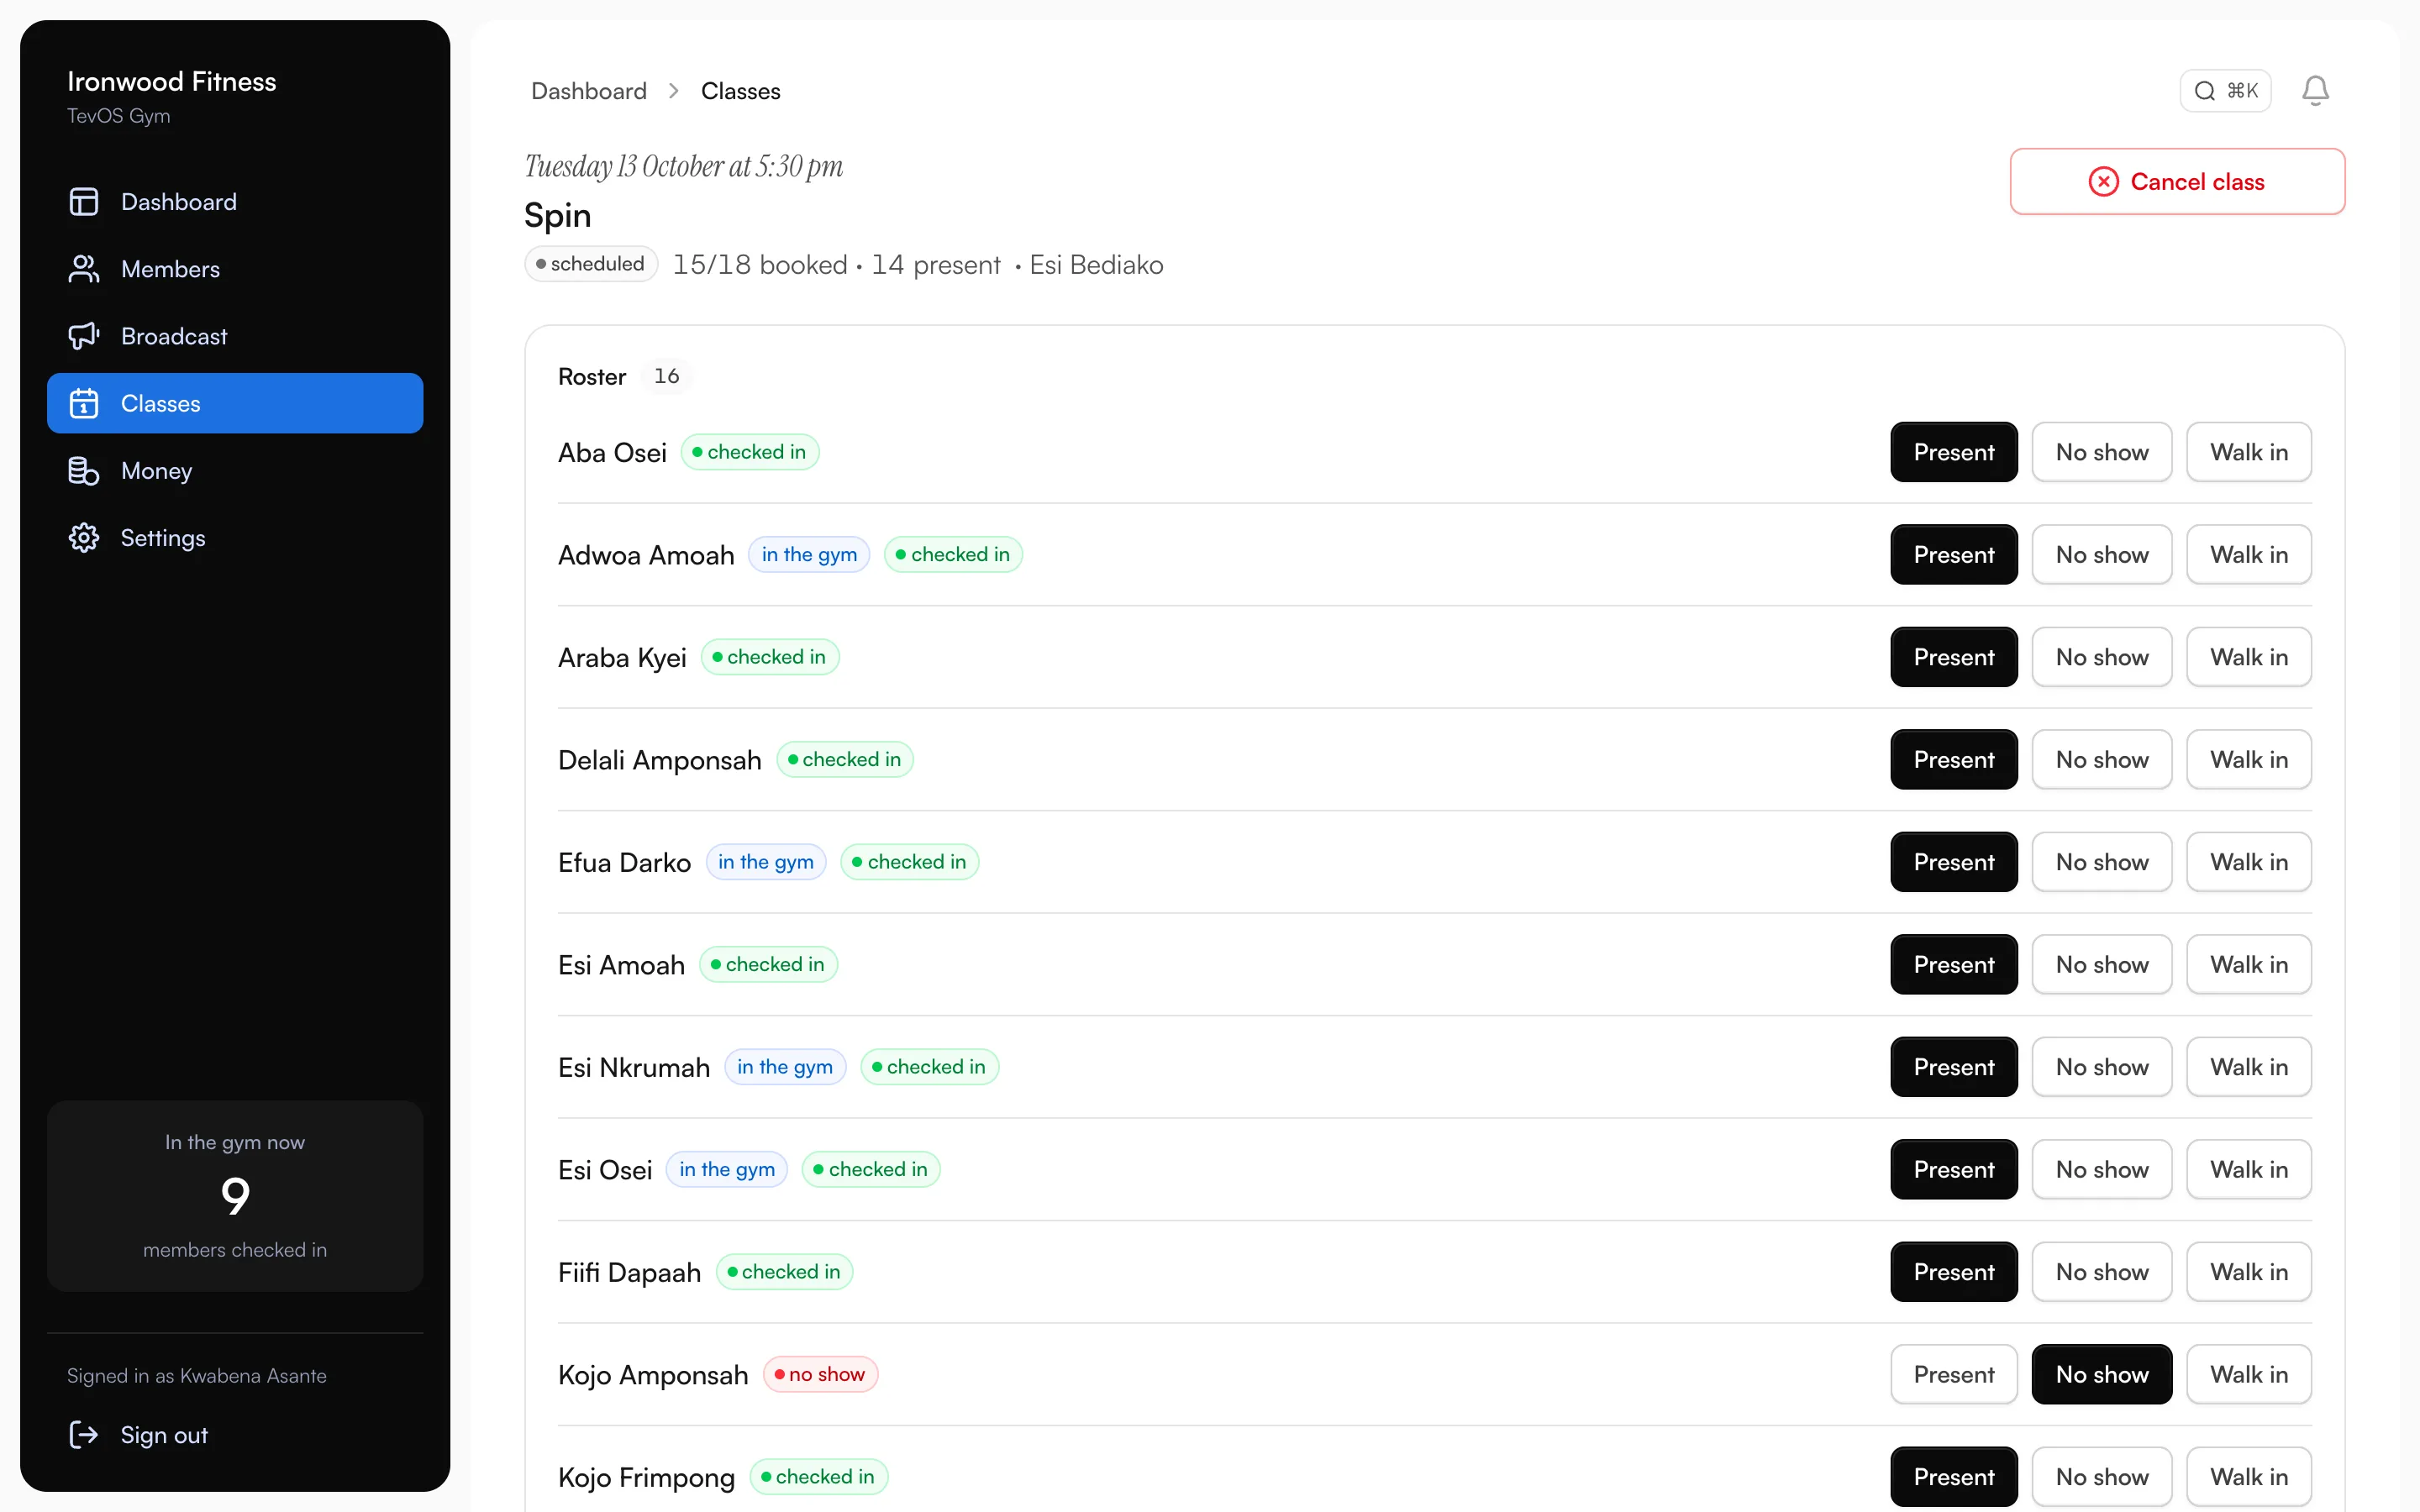Mark Esi Nkrumah as Walk in
2420x1512 pixels.
click(2248, 1067)
